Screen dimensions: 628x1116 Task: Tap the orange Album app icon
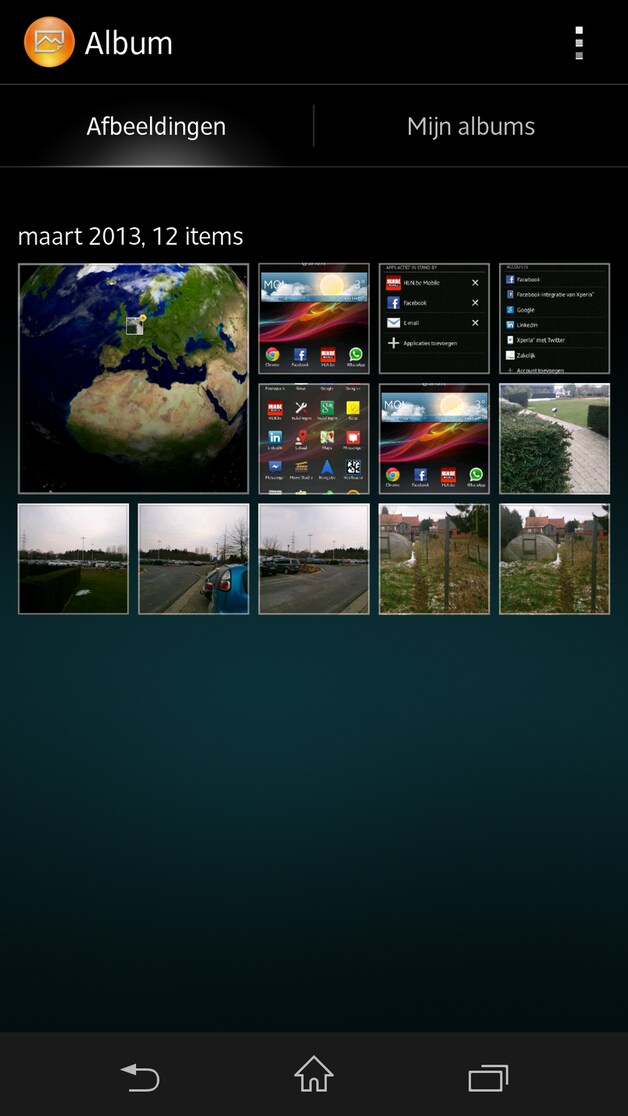[49, 42]
